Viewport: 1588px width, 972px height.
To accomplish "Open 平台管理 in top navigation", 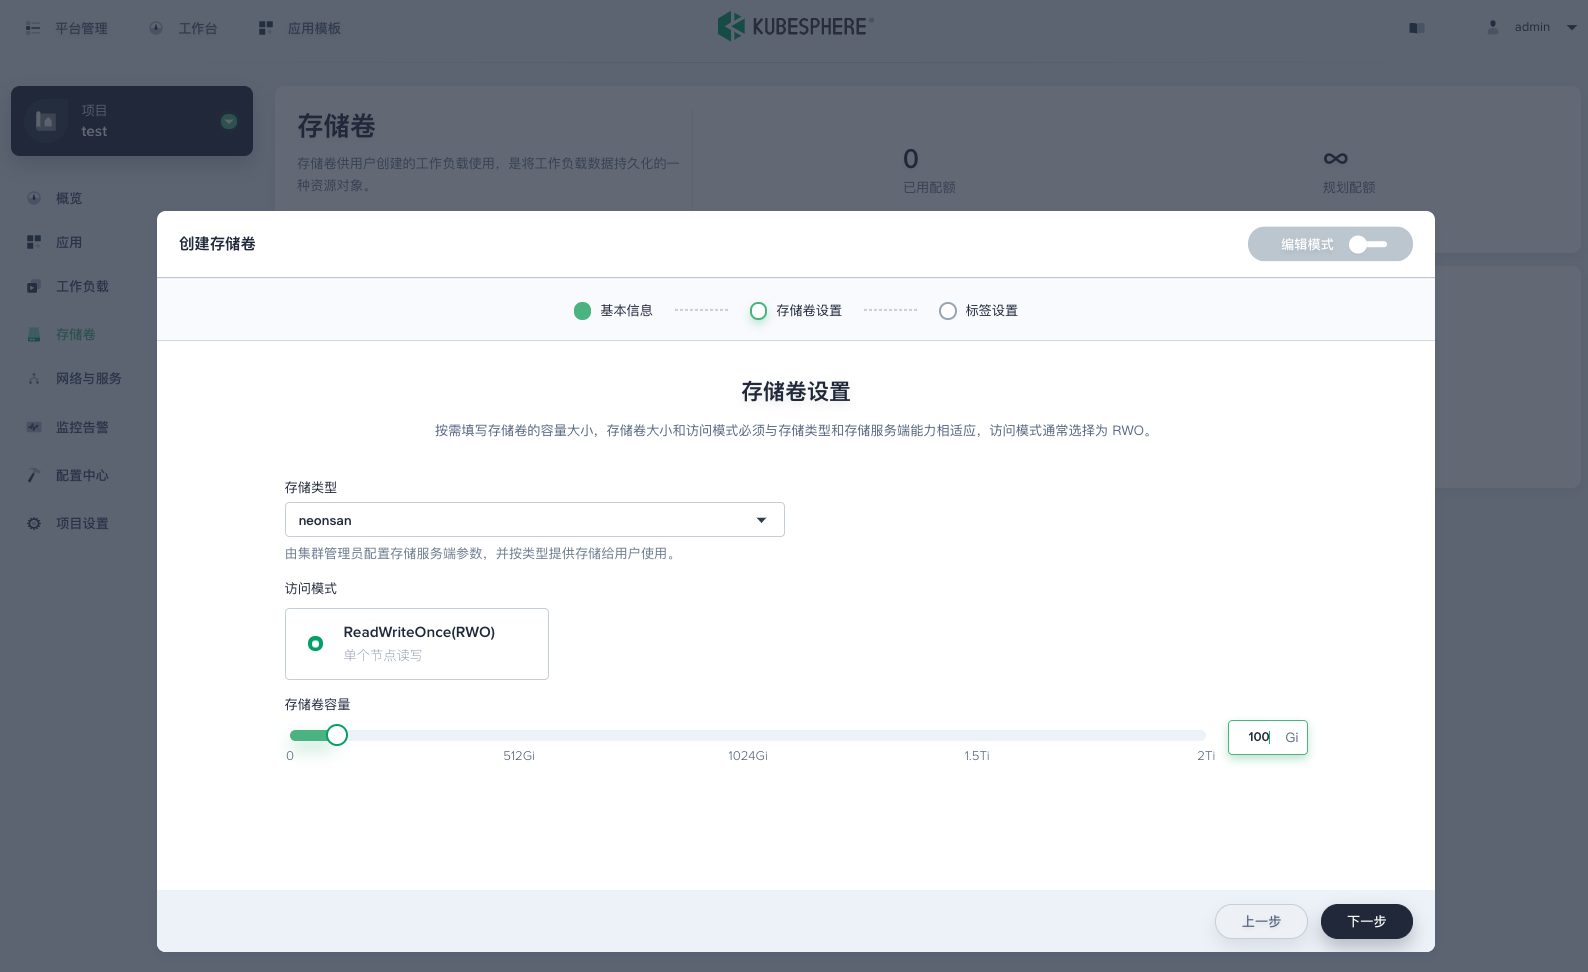I will point(67,28).
